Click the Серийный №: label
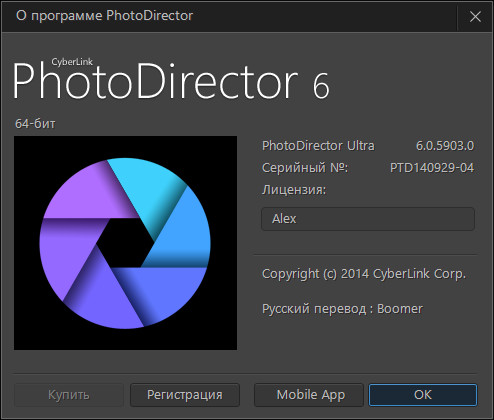The width and height of the screenshot is (494, 420). click(305, 168)
